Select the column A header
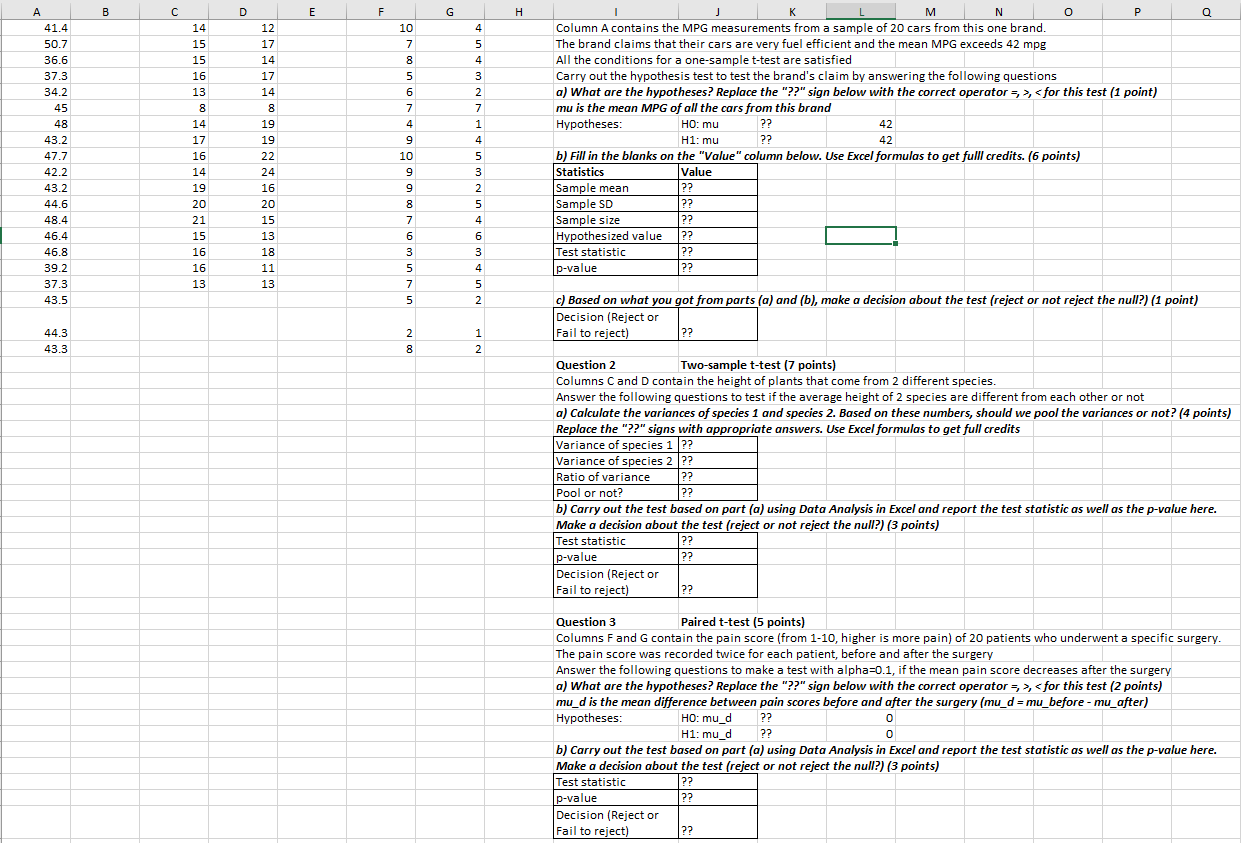Screen dimensions: 1241x843 (36, 10)
